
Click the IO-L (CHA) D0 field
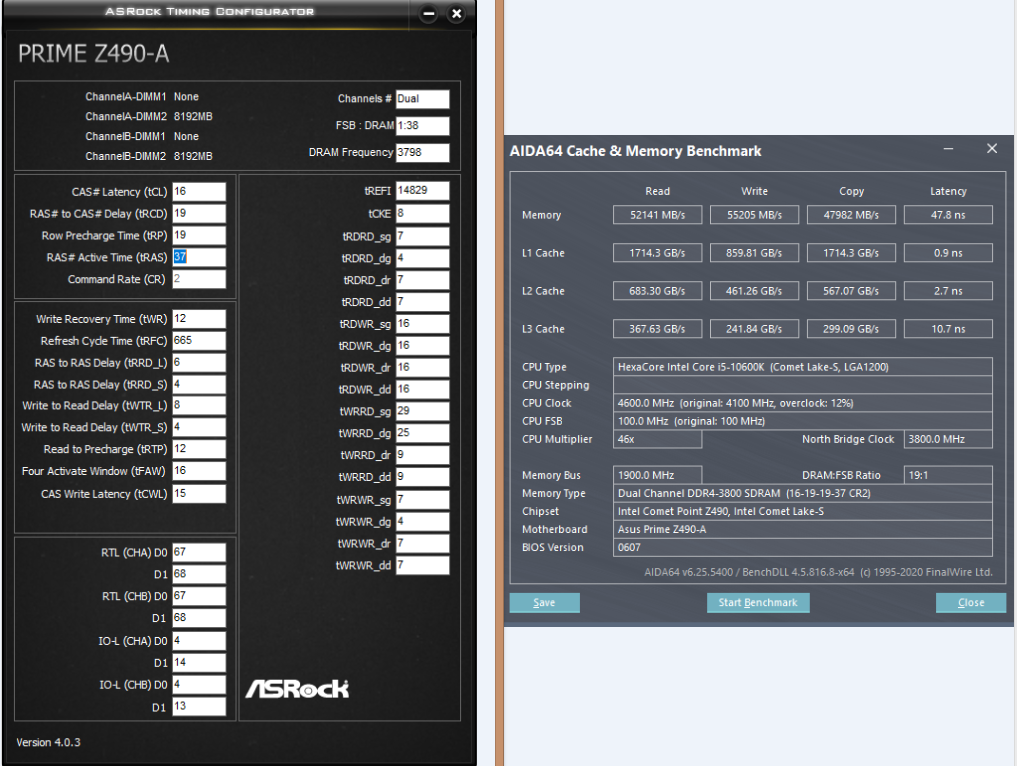tap(198, 641)
